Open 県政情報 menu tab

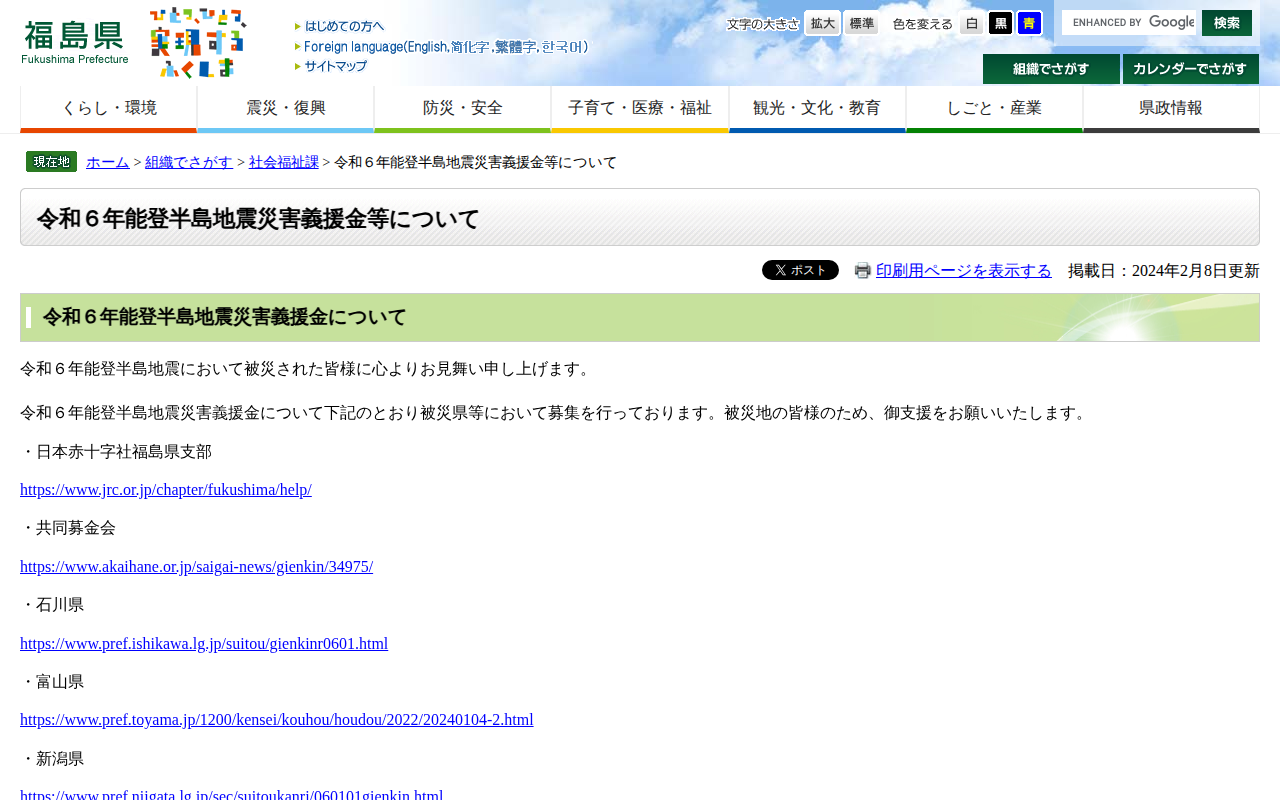tap(1171, 109)
